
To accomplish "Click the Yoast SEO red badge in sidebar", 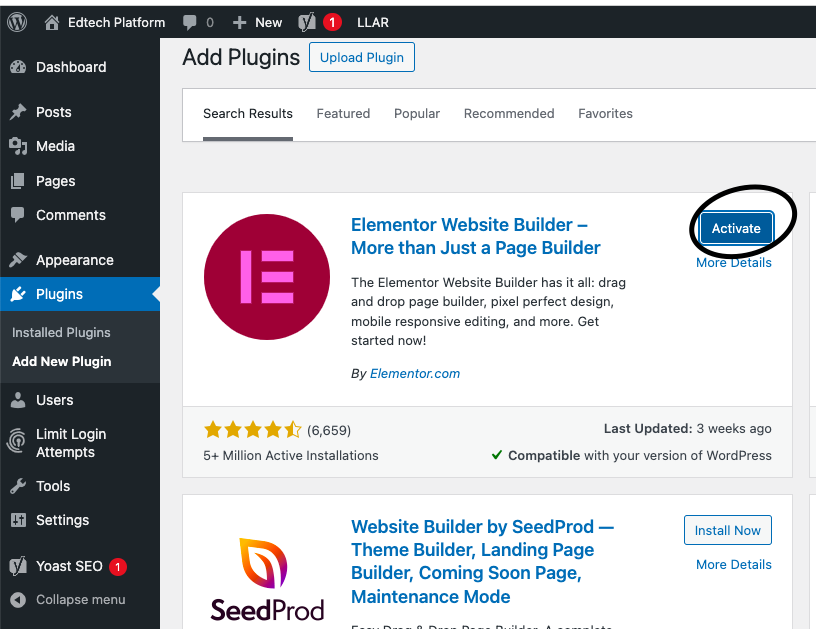I will [118, 567].
